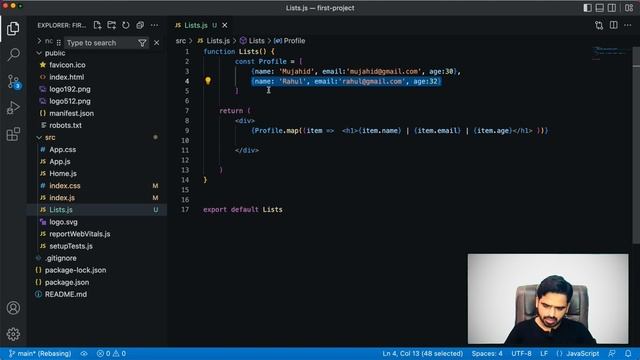Select the Lists.js editor tab

(x=196, y=25)
